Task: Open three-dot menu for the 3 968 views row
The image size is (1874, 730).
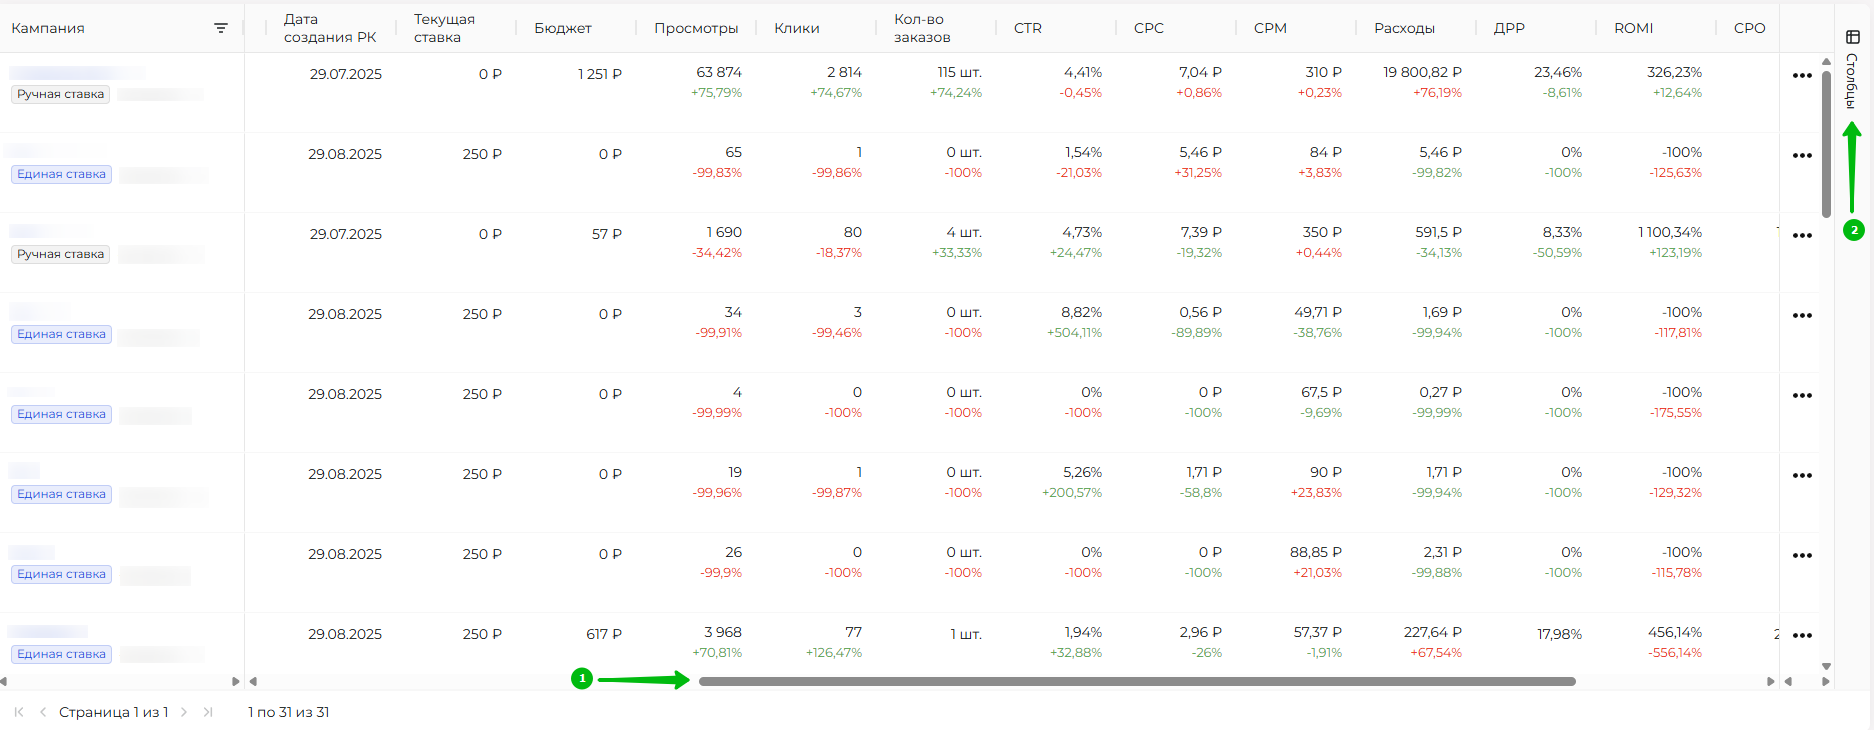Action: [1802, 636]
